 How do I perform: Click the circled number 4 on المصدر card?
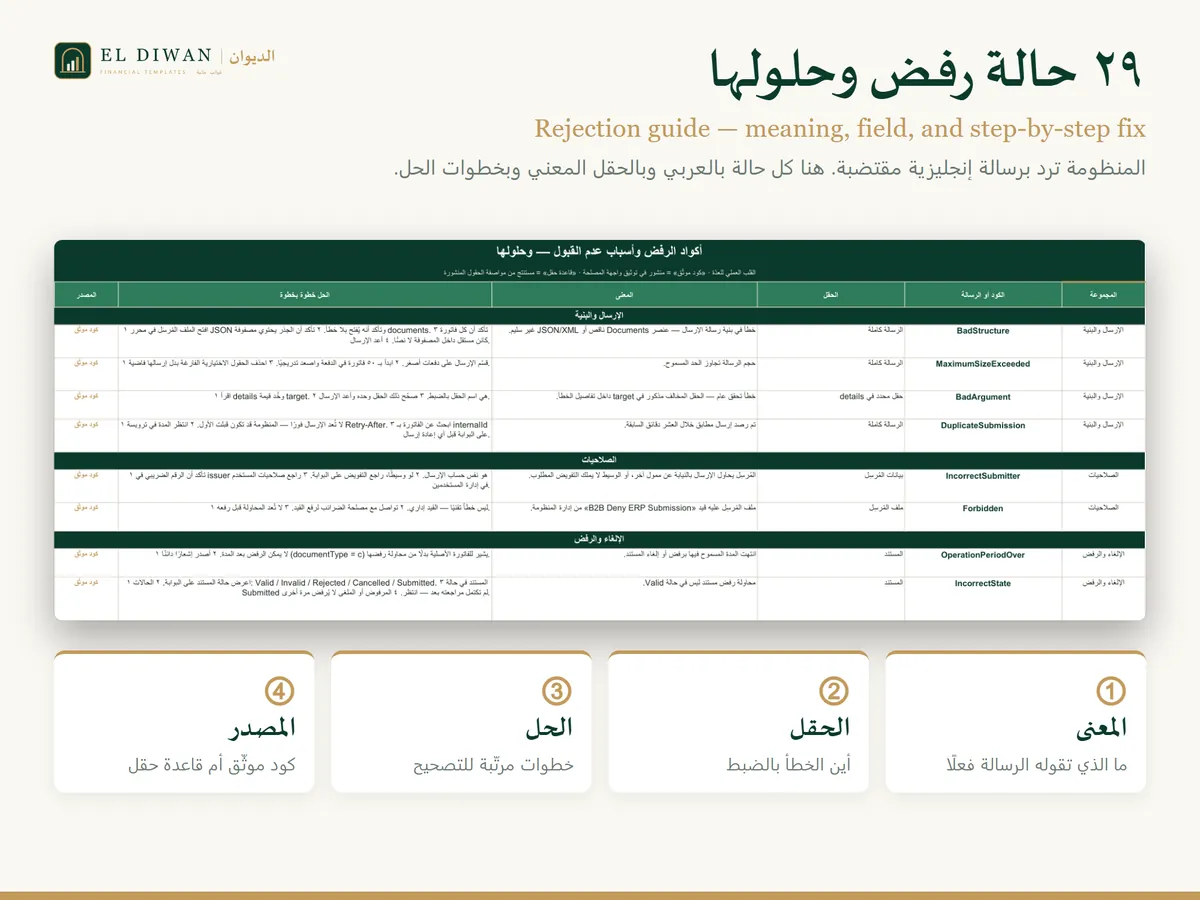pos(279,691)
